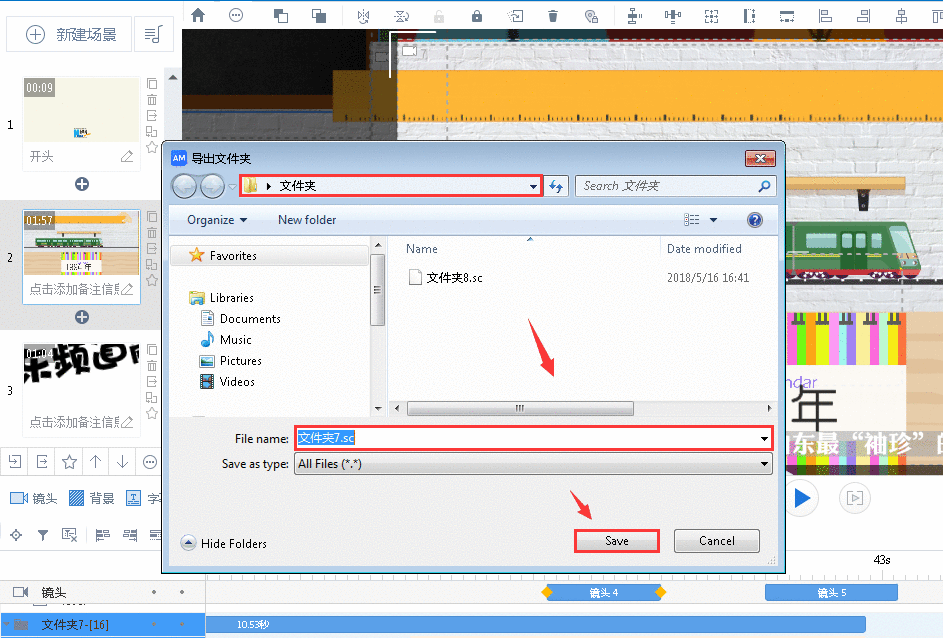Click the refresh button beside address bar

[x=557, y=186]
